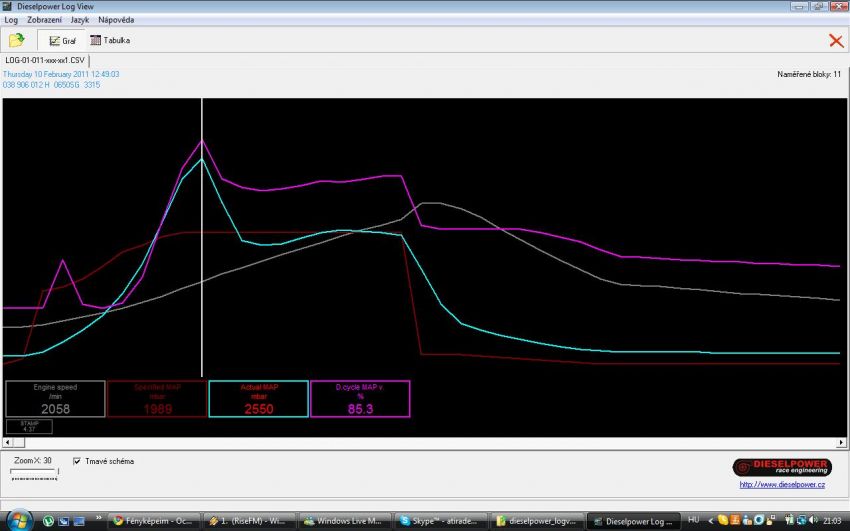Switch to Chrome Fényképeim taskbar window
Screen dimensions: 850x531
(x=153, y=521)
